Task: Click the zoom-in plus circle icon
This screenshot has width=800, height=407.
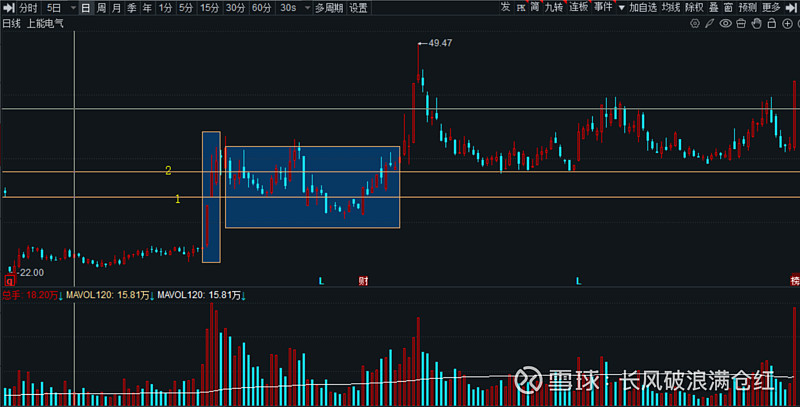Action: tap(787, 23)
